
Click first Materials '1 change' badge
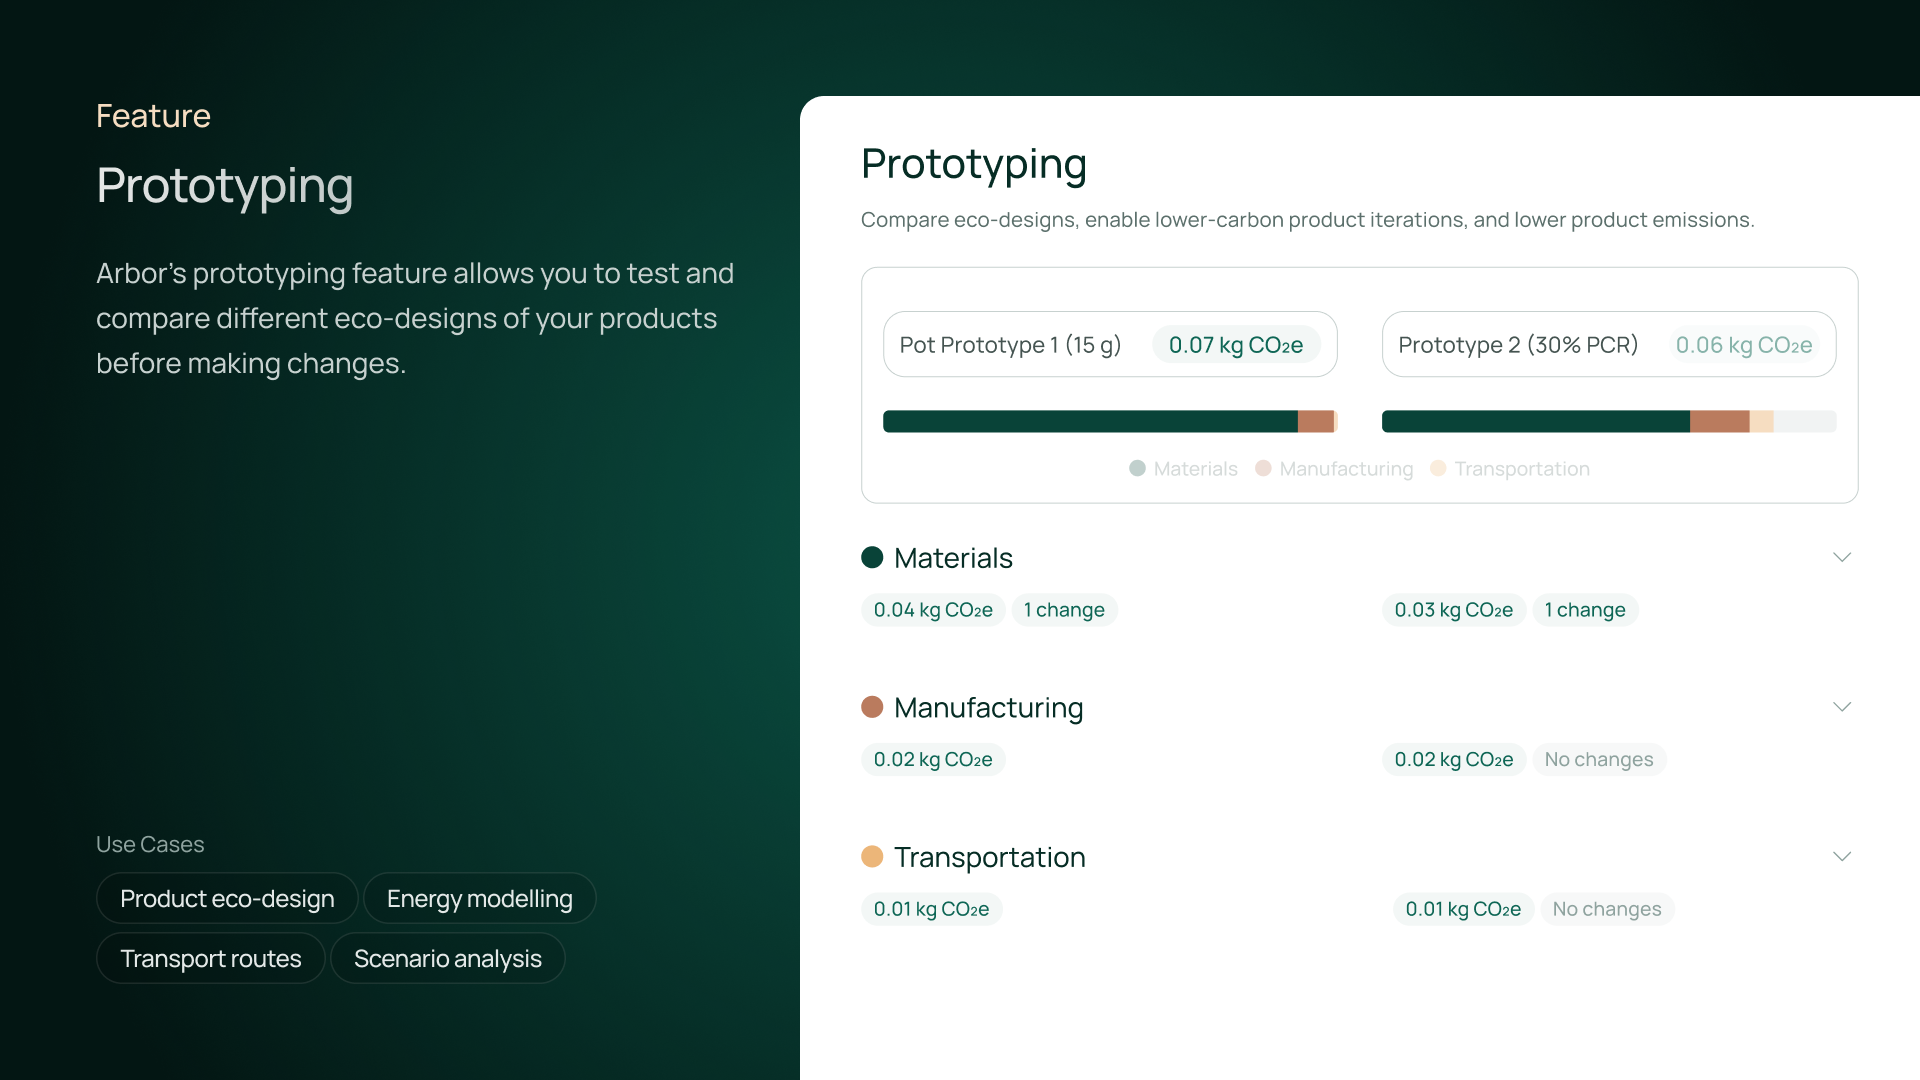pos(1064,610)
